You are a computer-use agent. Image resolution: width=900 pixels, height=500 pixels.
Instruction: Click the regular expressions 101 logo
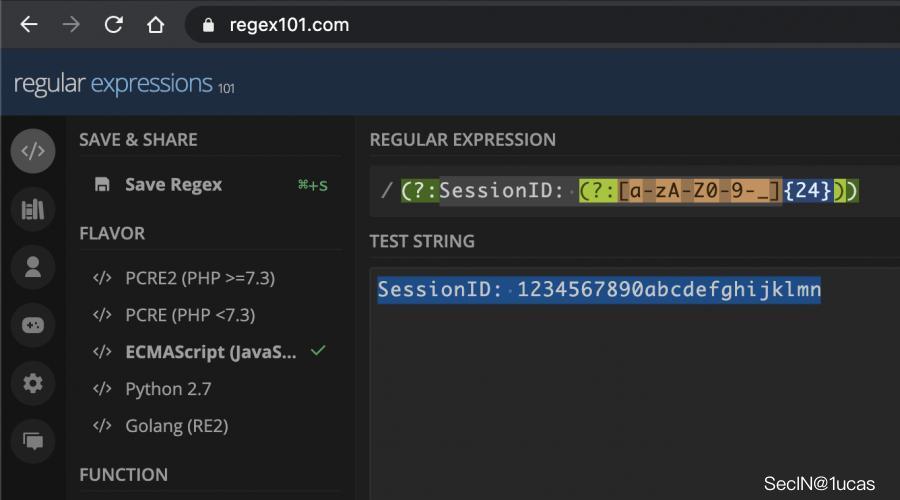click(x=123, y=84)
